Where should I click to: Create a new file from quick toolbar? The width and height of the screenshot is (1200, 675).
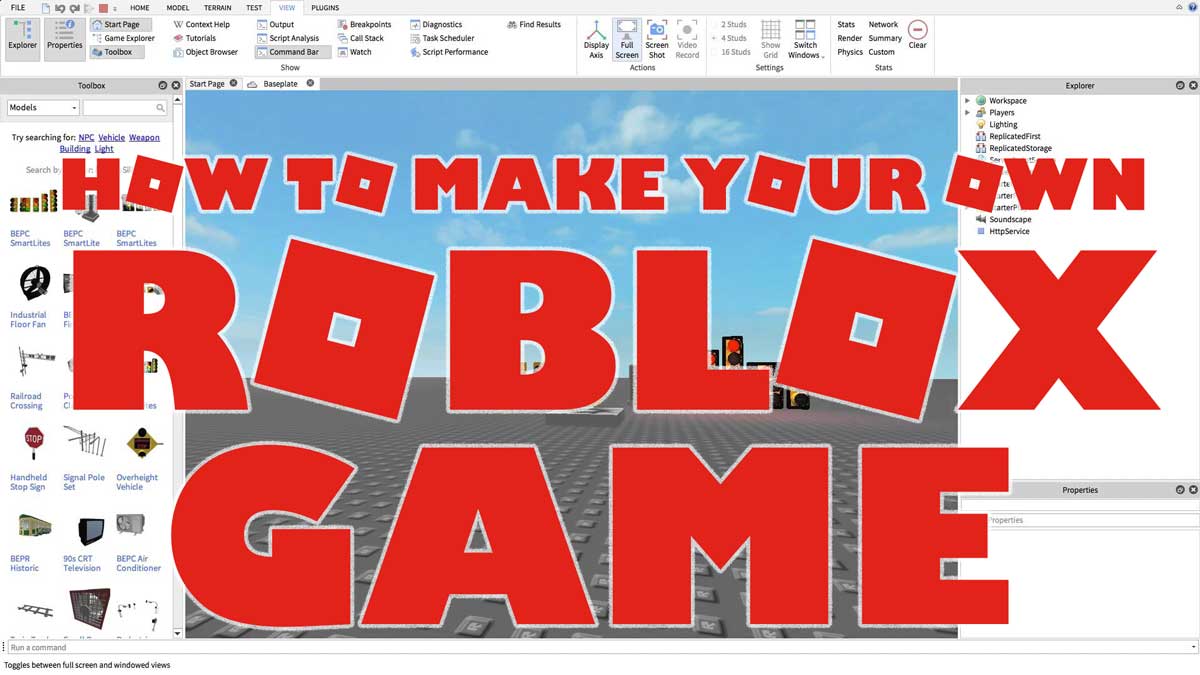coord(47,8)
